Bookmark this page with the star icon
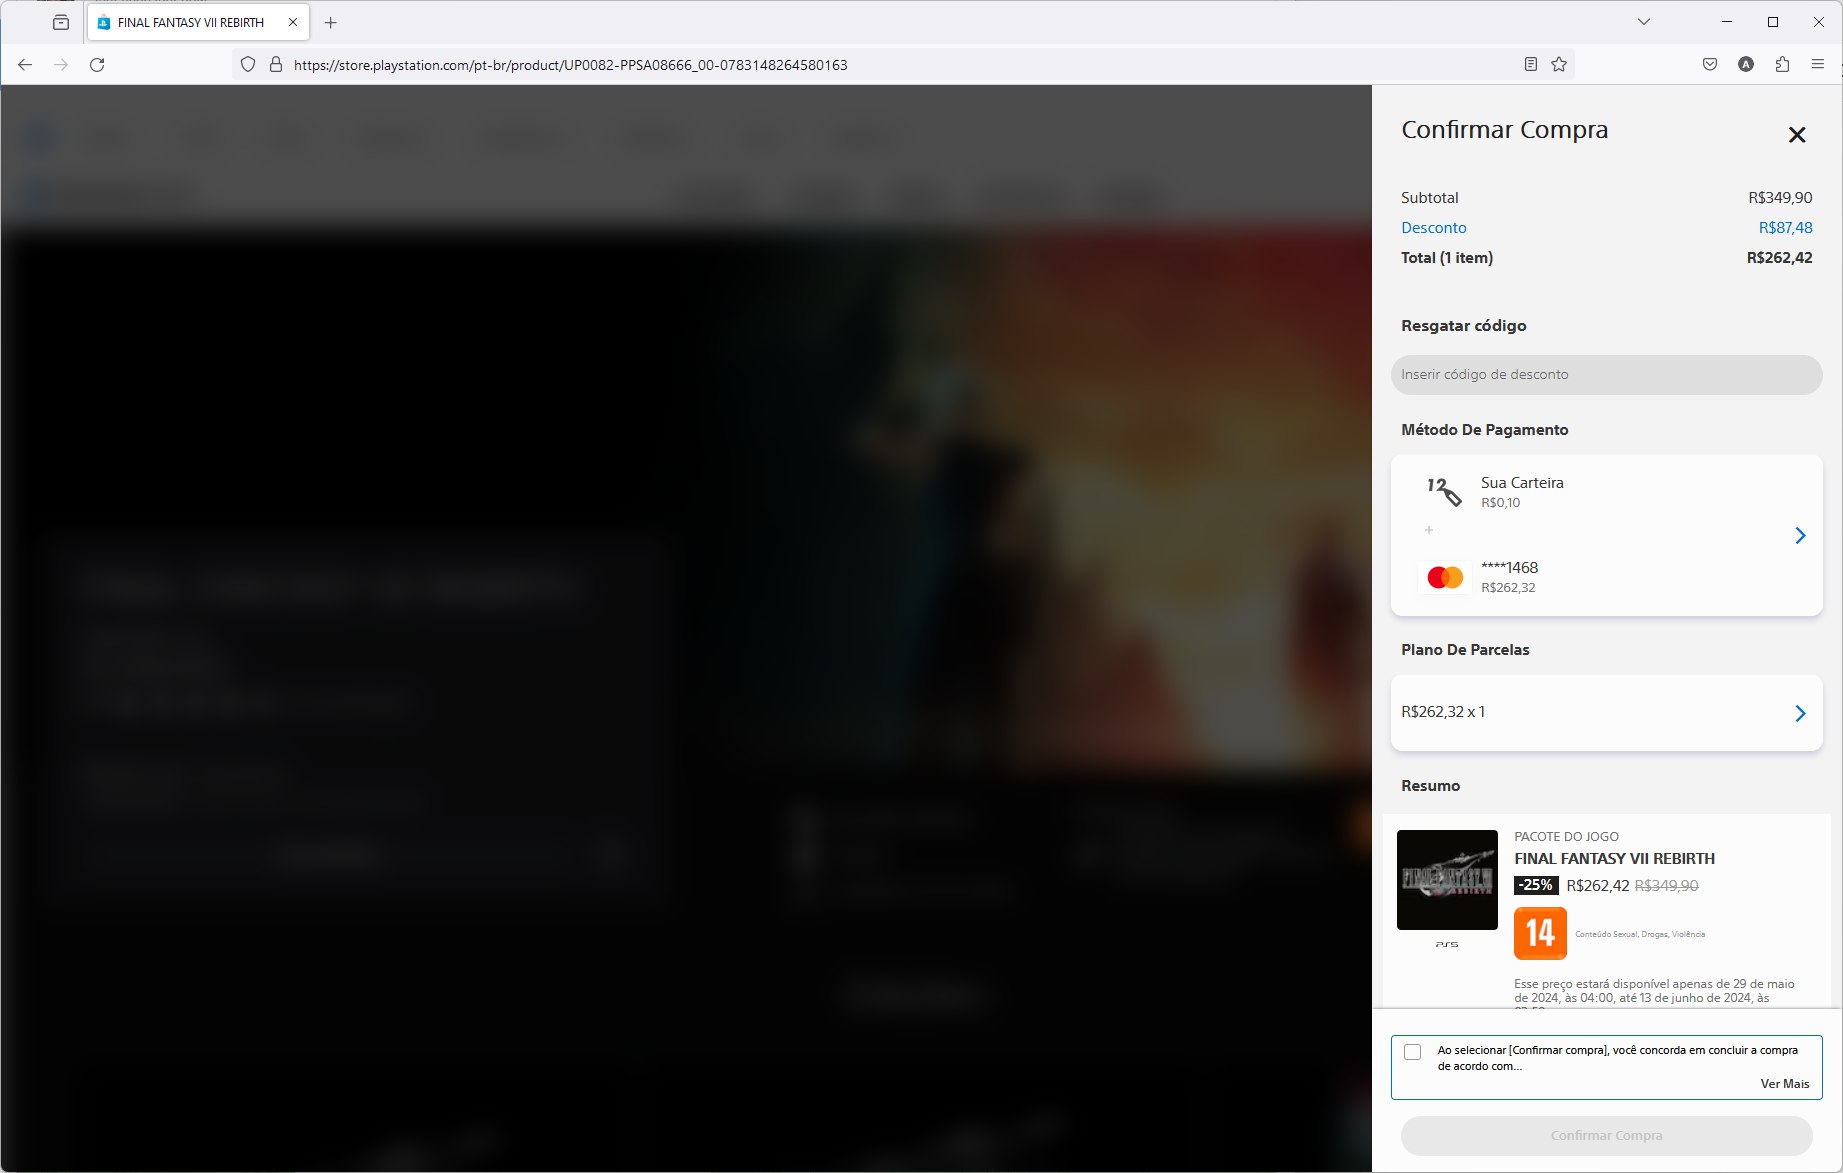This screenshot has width=1843, height=1173. click(x=1558, y=65)
